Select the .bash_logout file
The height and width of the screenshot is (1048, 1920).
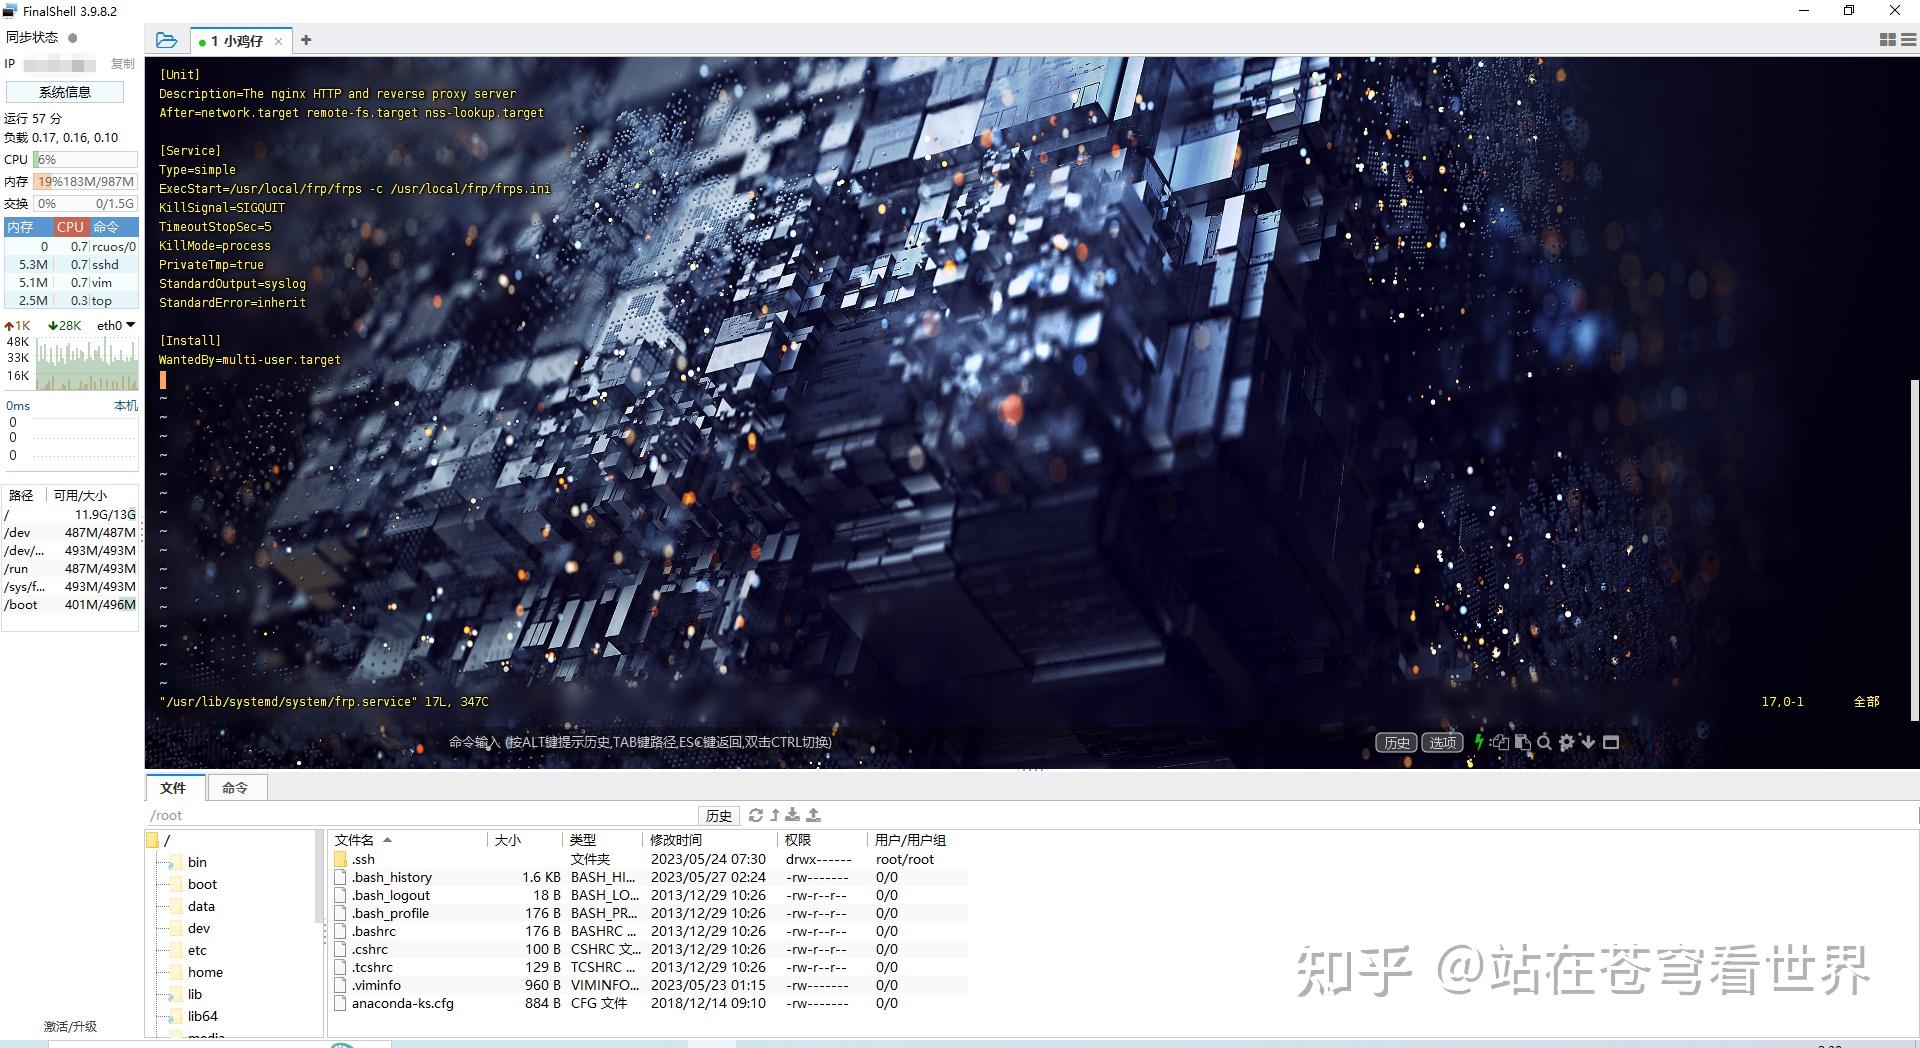(x=649, y=895)
